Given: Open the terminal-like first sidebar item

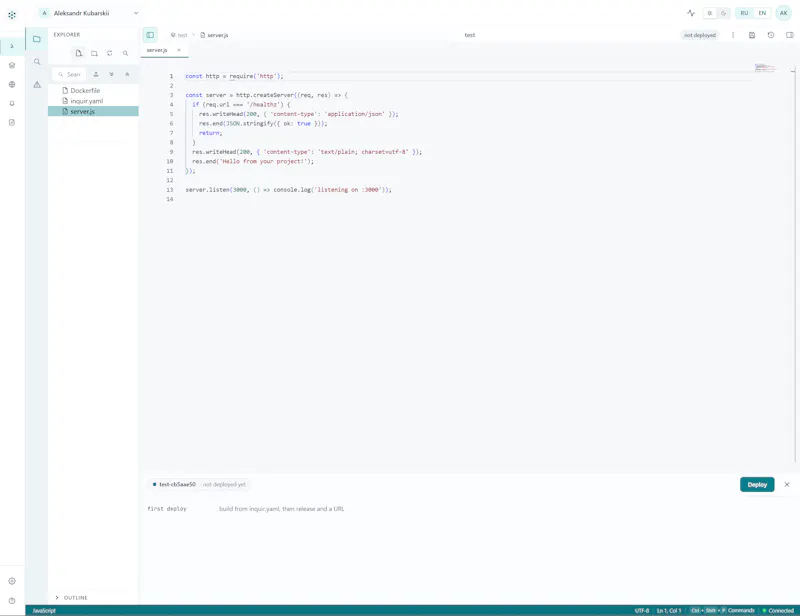Looking at the screenshot, I should click(12, 46).
